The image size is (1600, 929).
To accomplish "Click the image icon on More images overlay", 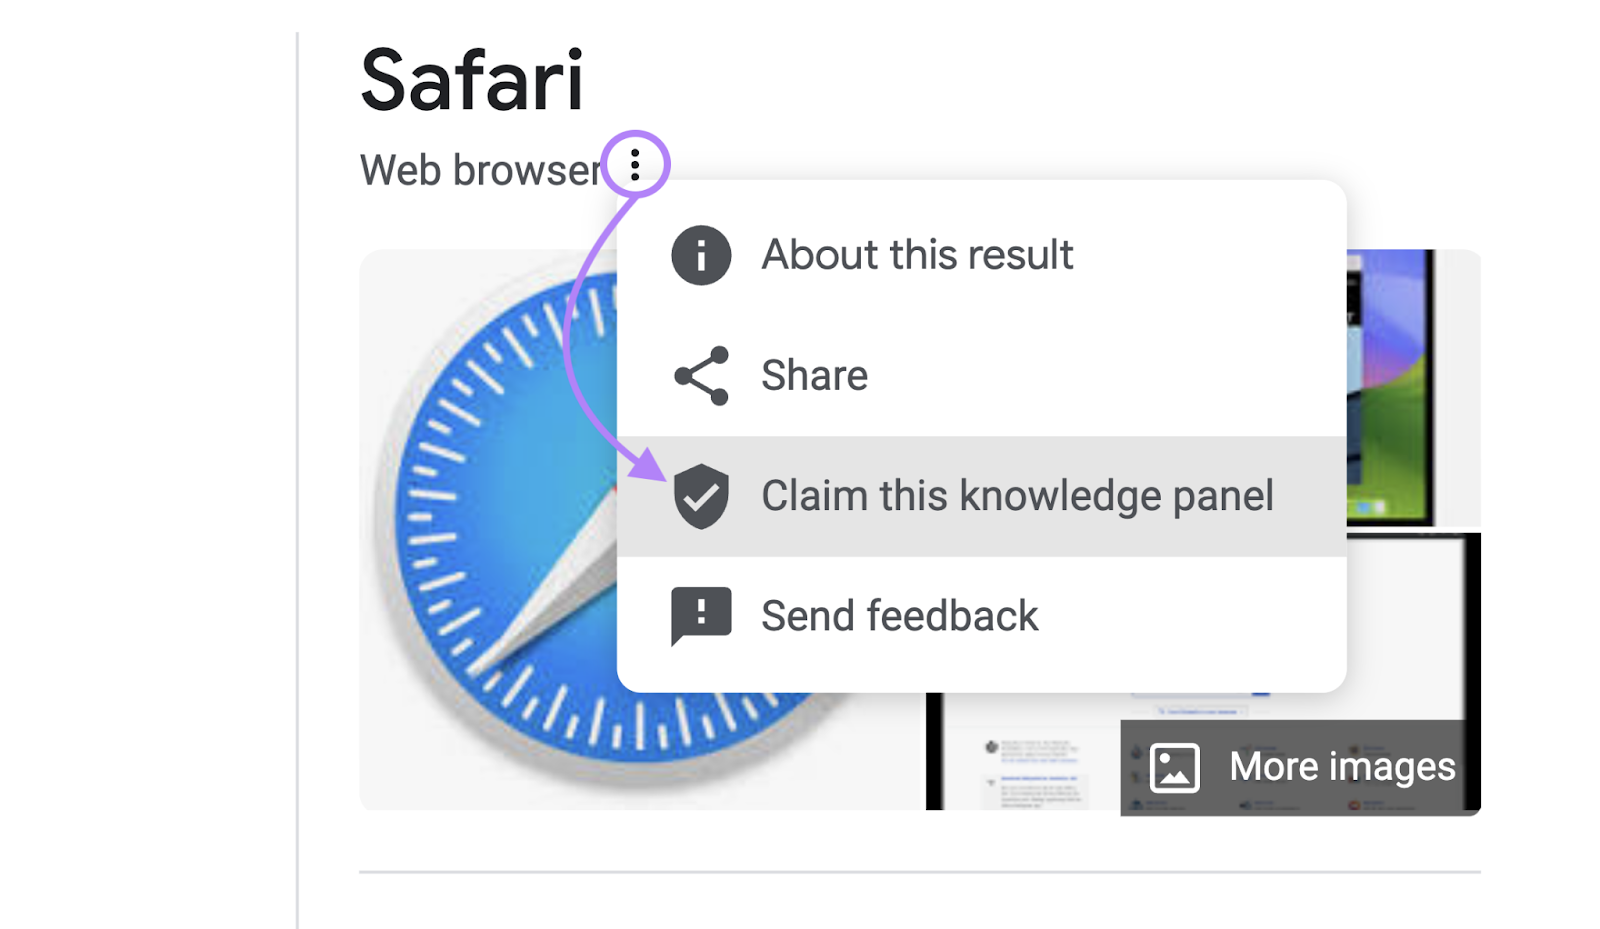I will (x=1176, y=767).
